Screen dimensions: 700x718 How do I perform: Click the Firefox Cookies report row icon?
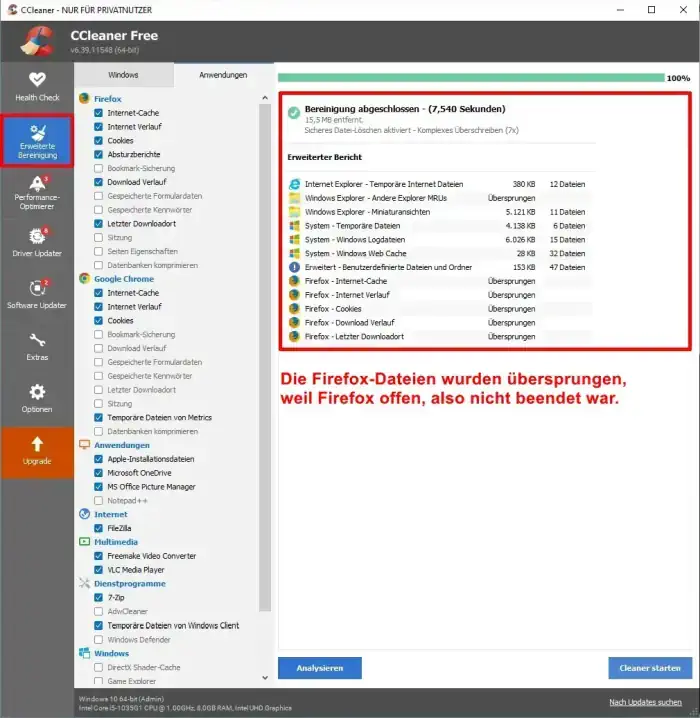pyautogui.click(x=294, y=309)
